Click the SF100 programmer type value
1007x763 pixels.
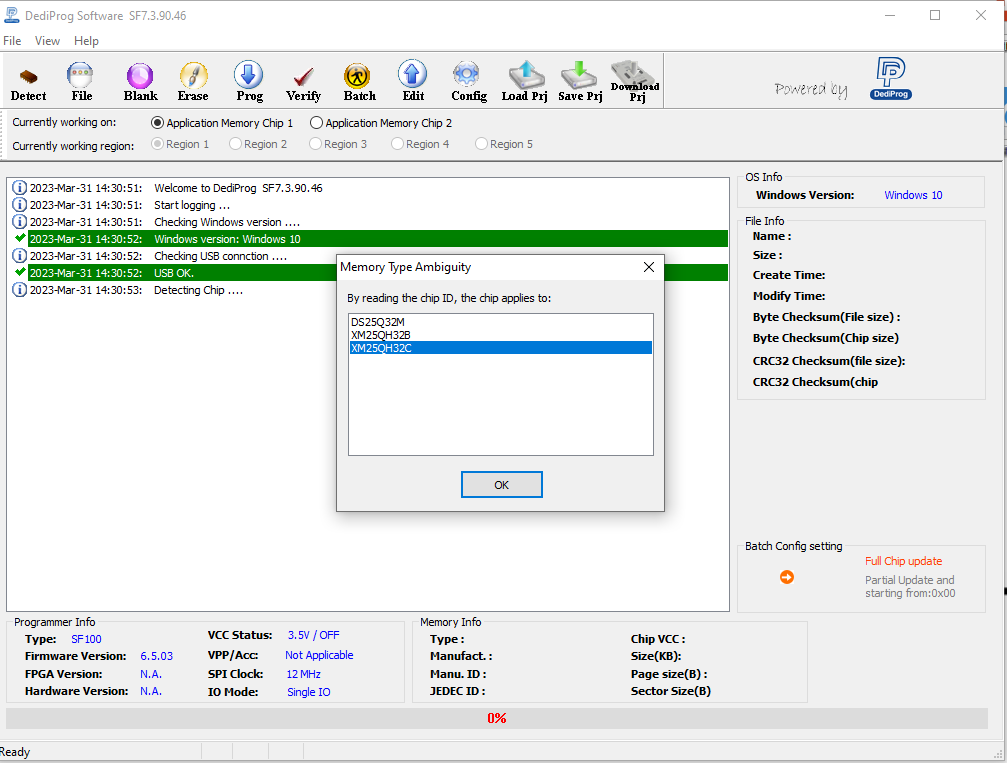(86, 639)
